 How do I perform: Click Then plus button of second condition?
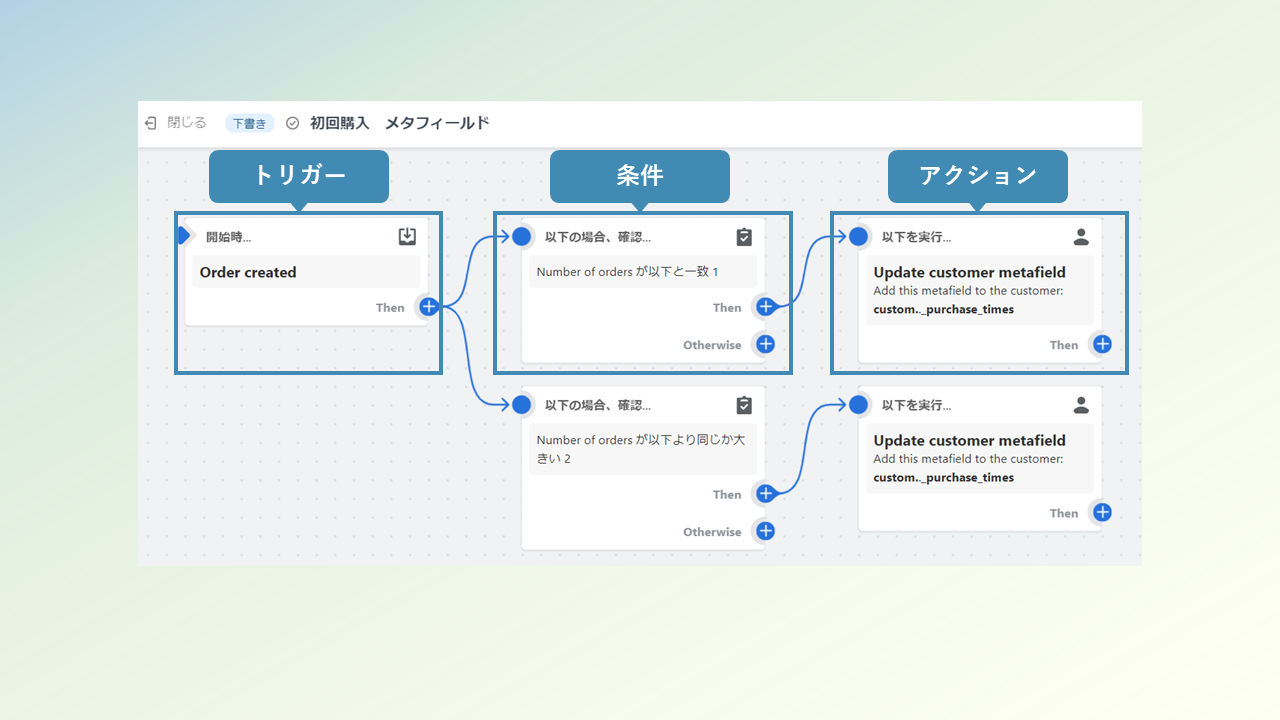tap(765, 494)
